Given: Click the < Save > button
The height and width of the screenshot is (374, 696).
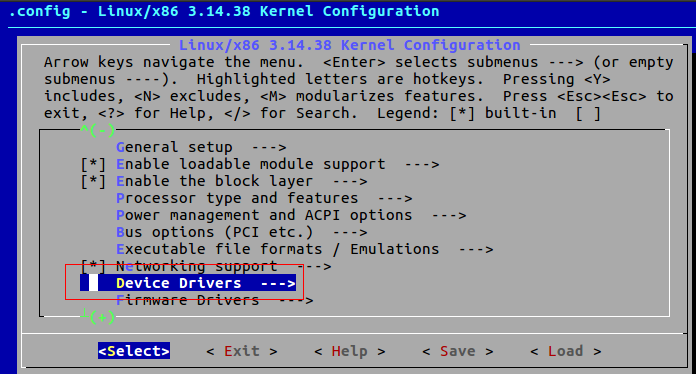Looking at the screenshot, I should pyautogui.click(x=458, y=351).
